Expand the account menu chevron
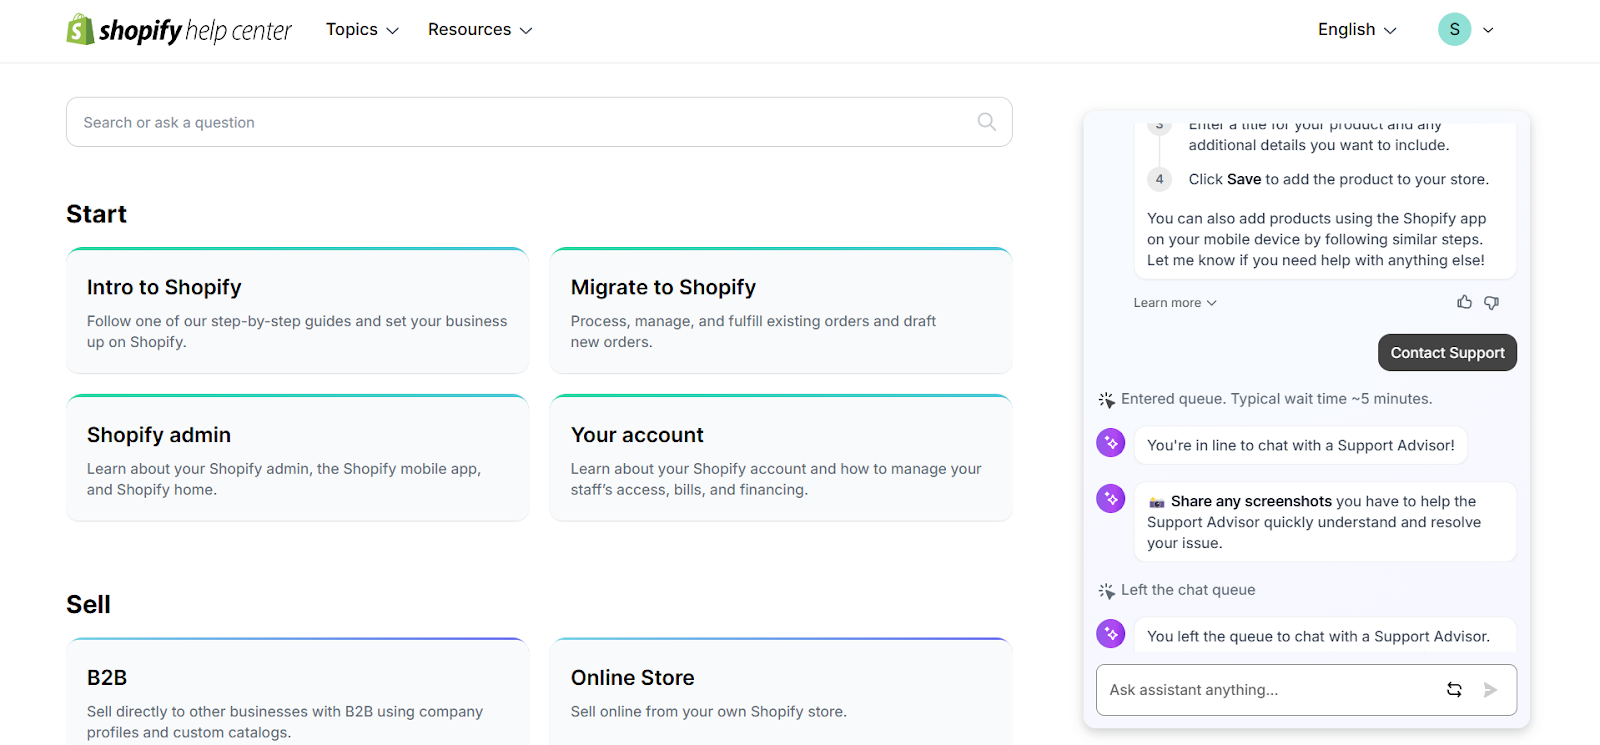The width and height of the screenshot is (1600, 745). tap(1488, 30)
